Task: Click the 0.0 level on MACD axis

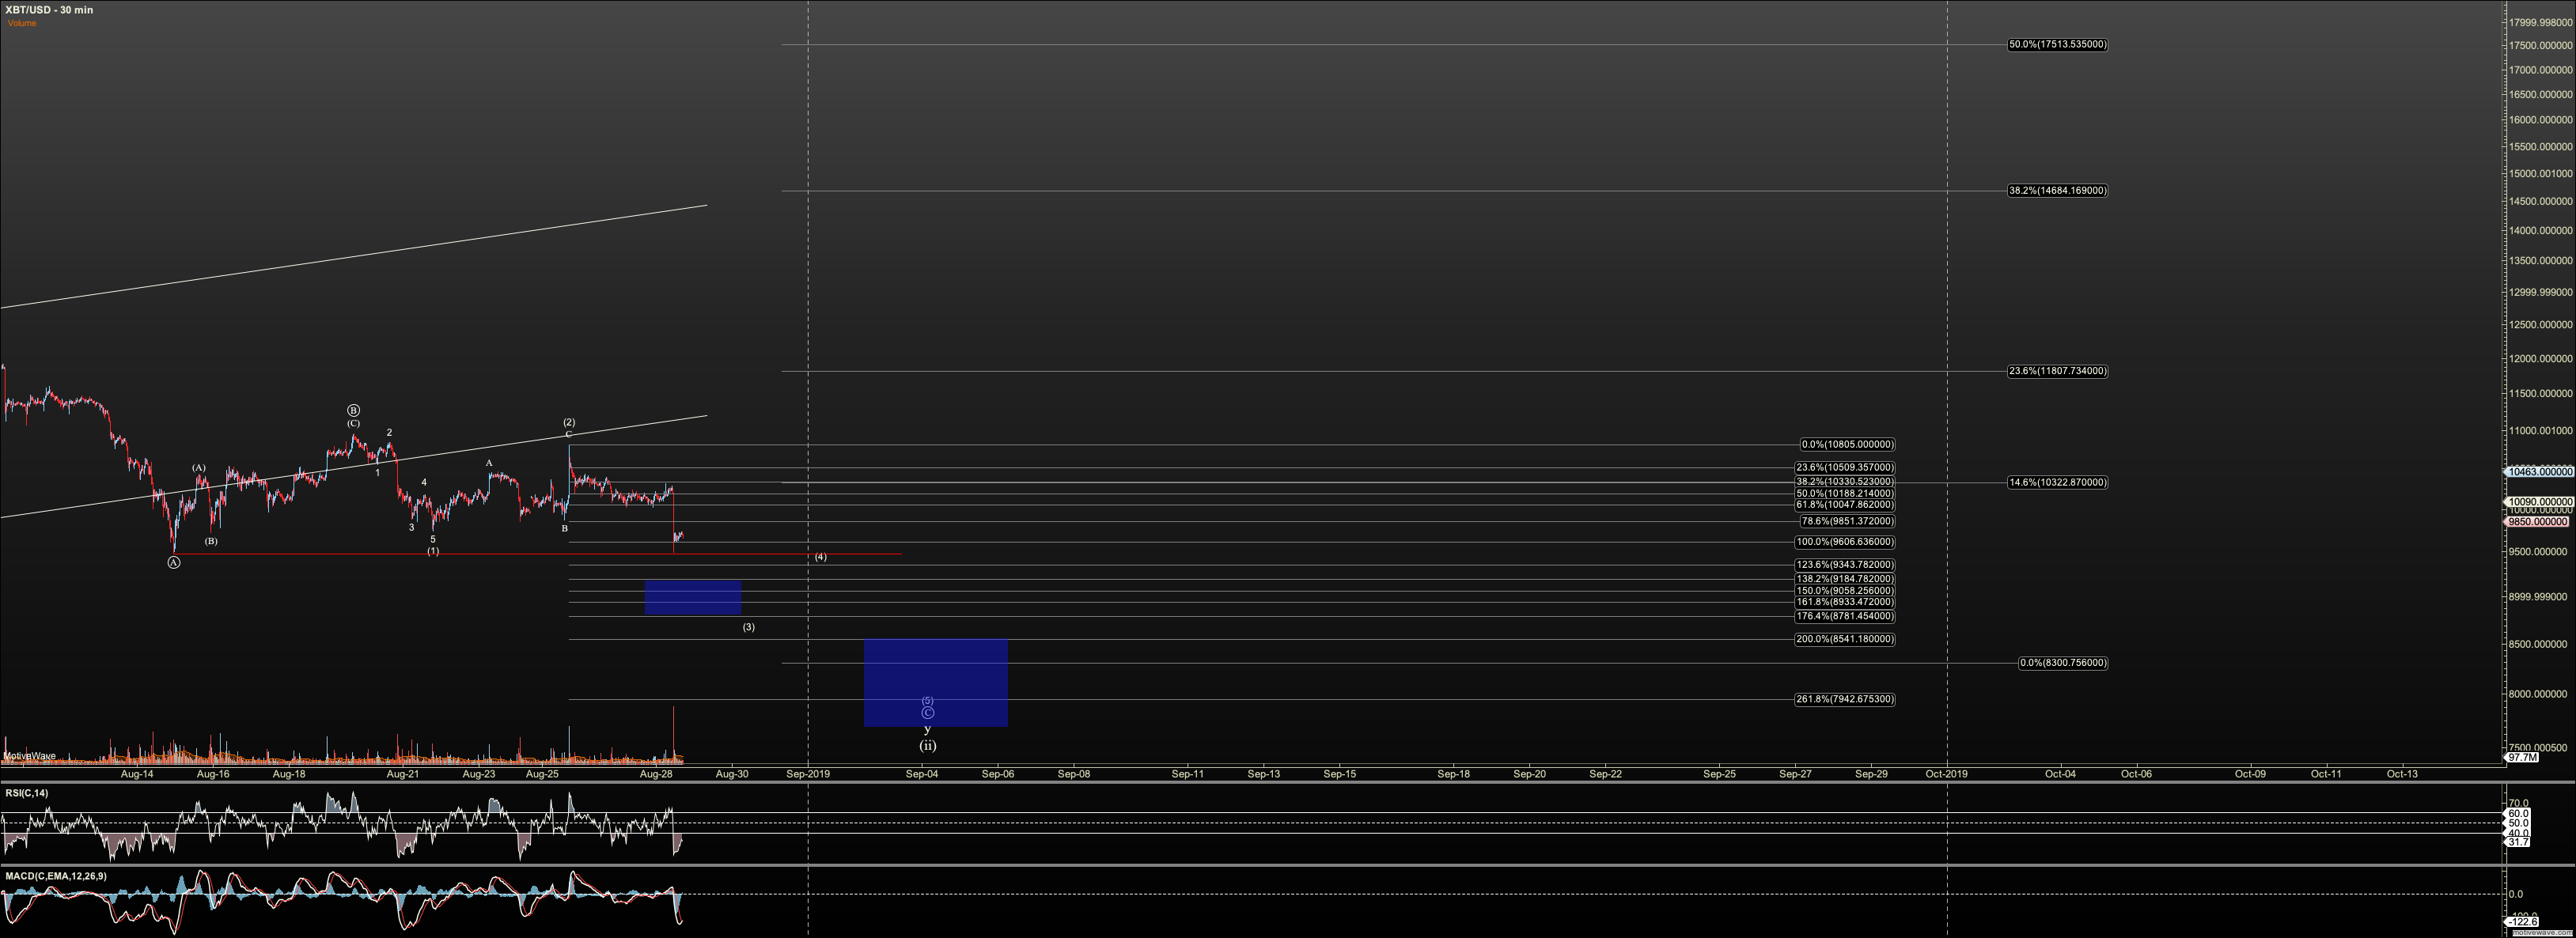Action: (2516, 894)
